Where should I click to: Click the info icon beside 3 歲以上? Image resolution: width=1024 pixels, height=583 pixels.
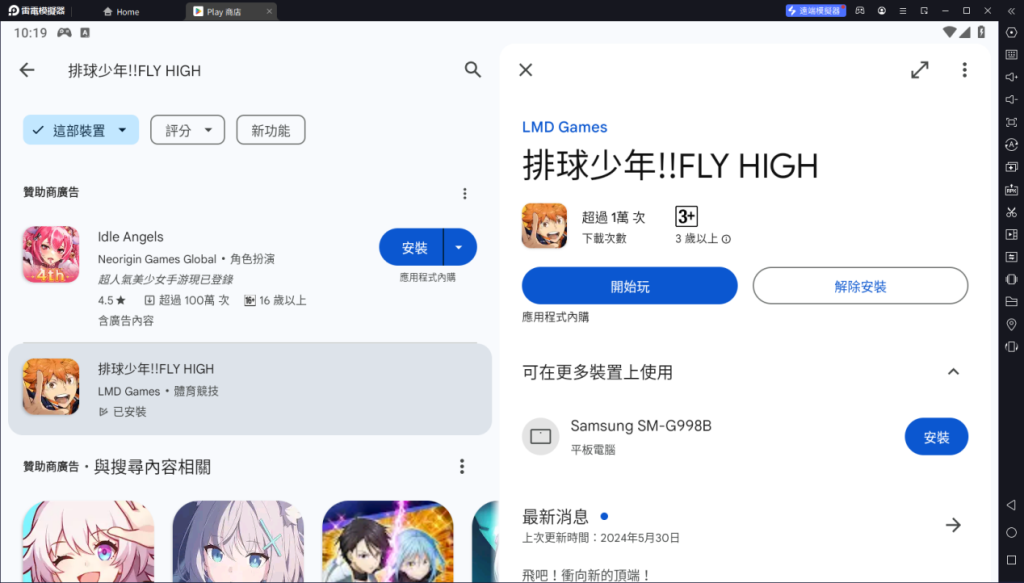click(726, 239)
